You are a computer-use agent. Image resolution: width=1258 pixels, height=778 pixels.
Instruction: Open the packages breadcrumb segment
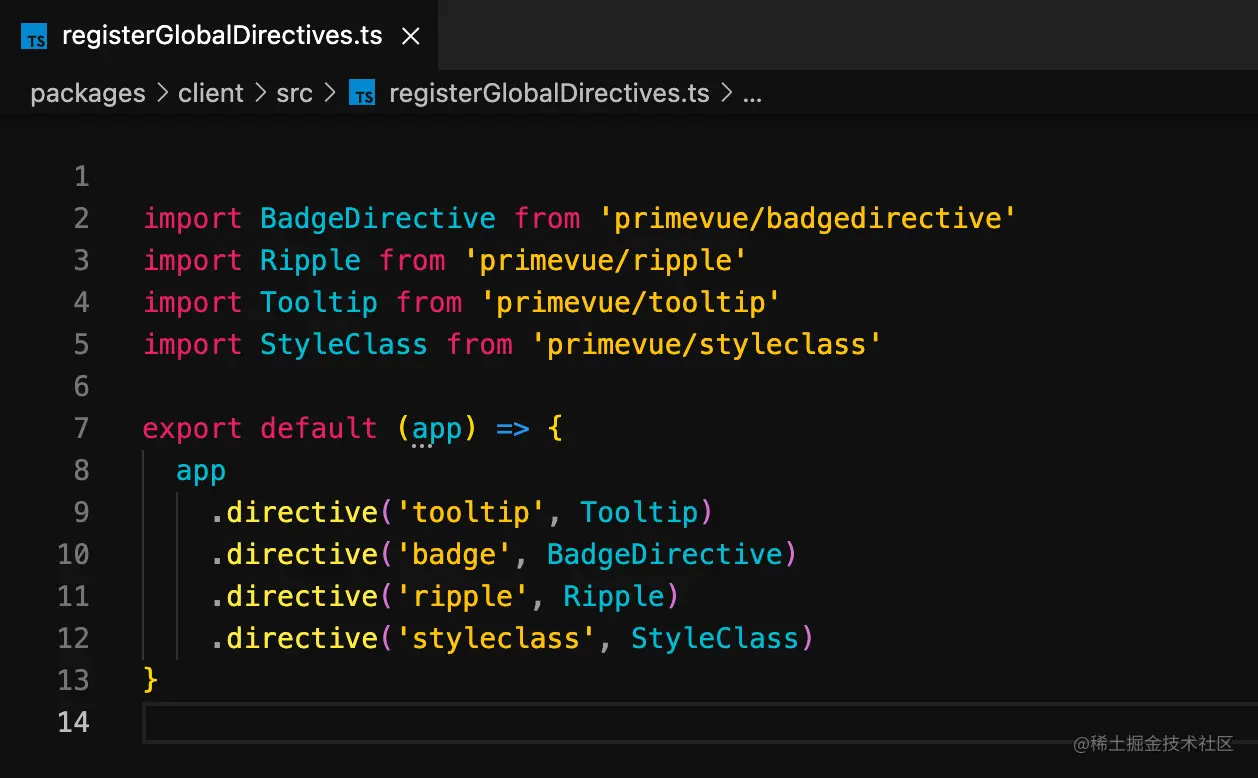tap(88, 94)
